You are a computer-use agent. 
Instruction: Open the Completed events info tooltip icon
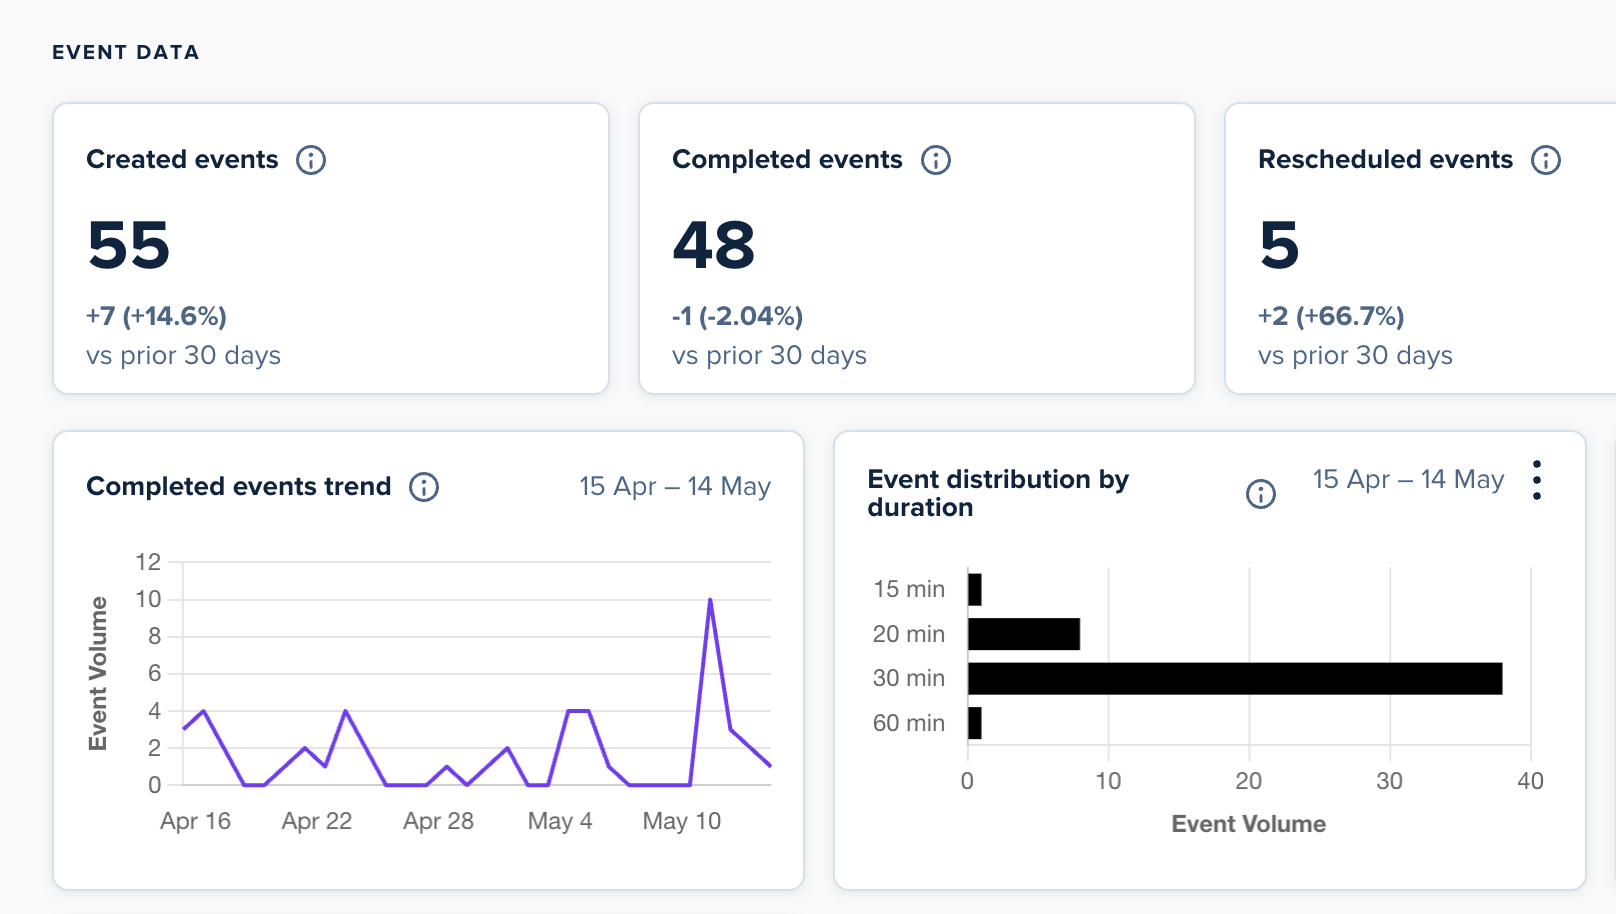point(936,160)
